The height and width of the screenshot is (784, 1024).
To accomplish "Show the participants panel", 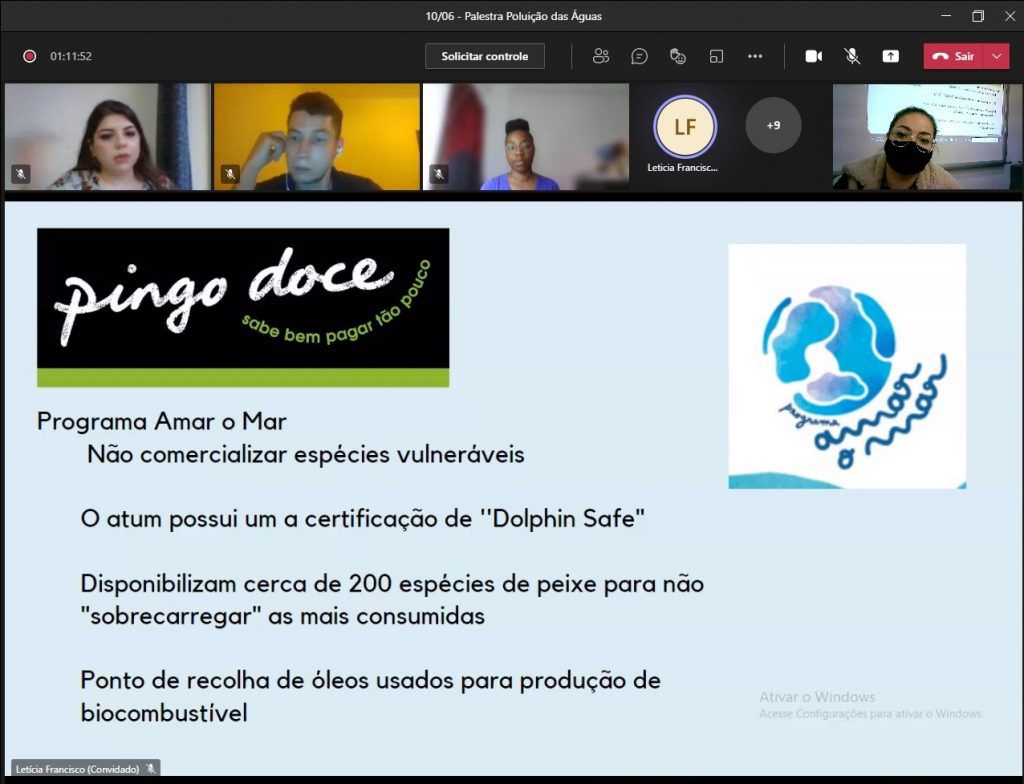I will point(601,56).
